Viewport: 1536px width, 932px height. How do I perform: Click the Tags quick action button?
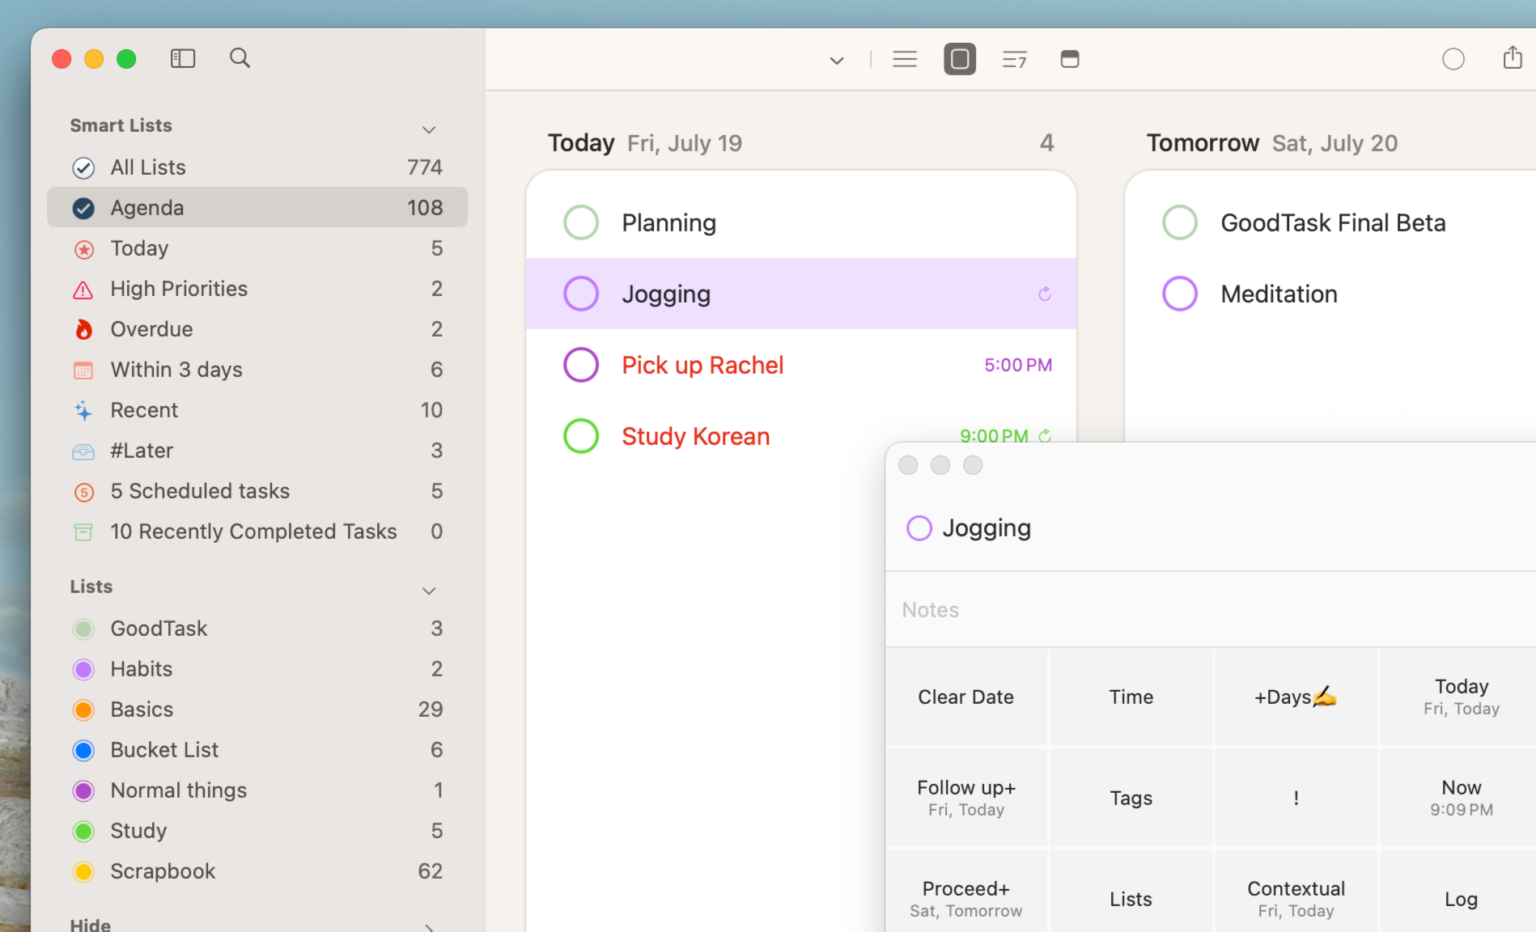click(x=1131, y=797)
